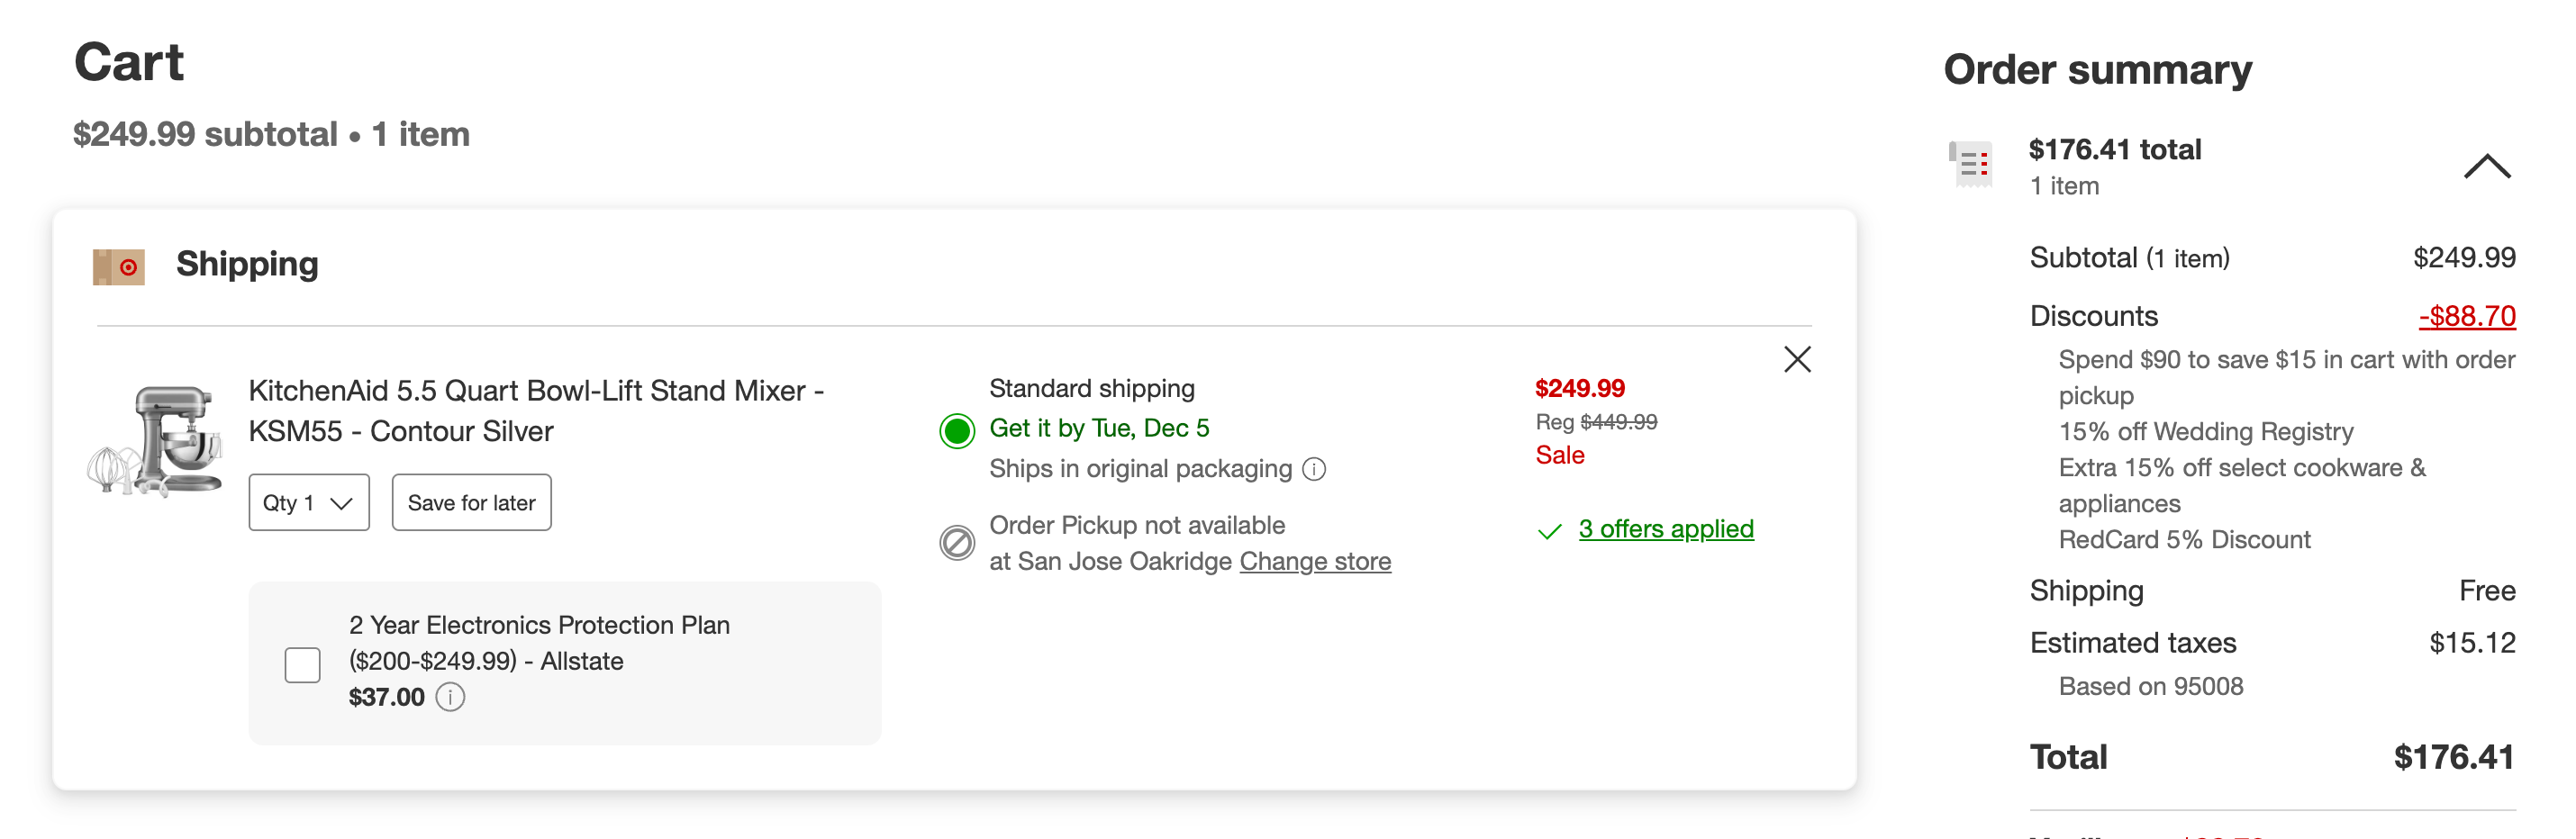Image resolution: width=2576 pixels, height=839 pixels.
Task: Click the green checkmark beside 3 offers applied
Action: tap(1549, 530)
